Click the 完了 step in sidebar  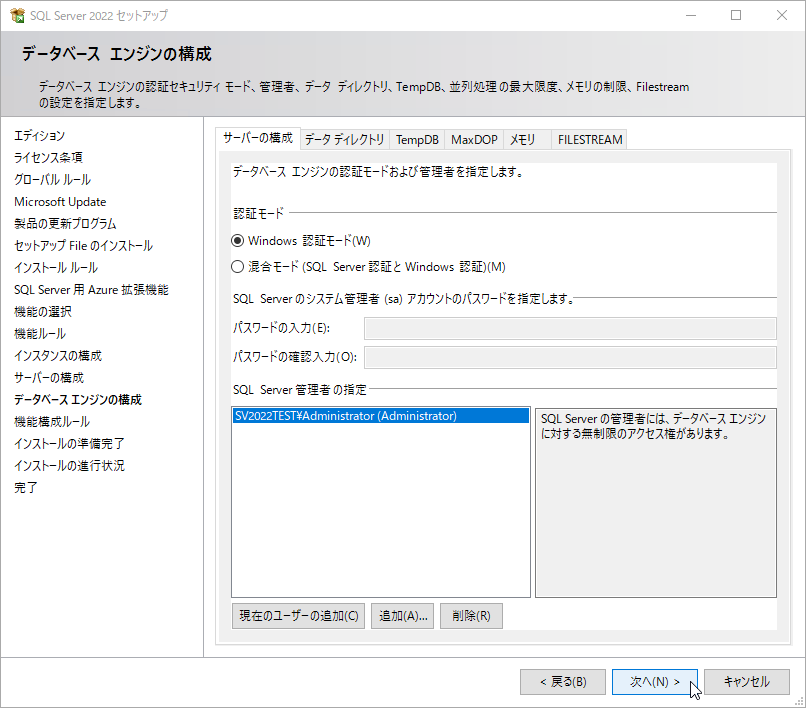click(x=26, y=488)
